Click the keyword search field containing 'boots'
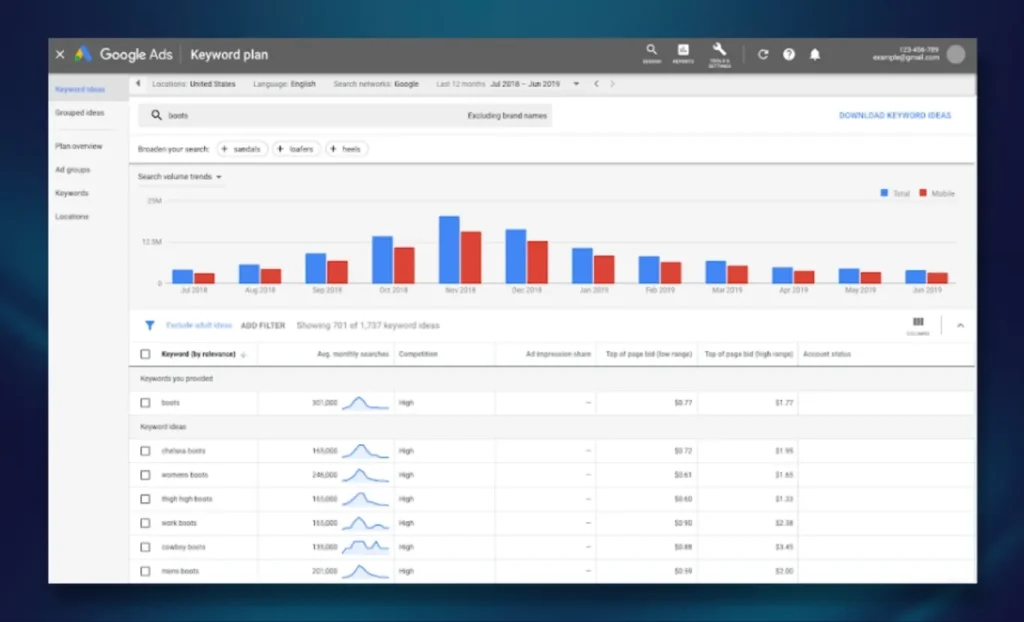 tap(300, 116)
